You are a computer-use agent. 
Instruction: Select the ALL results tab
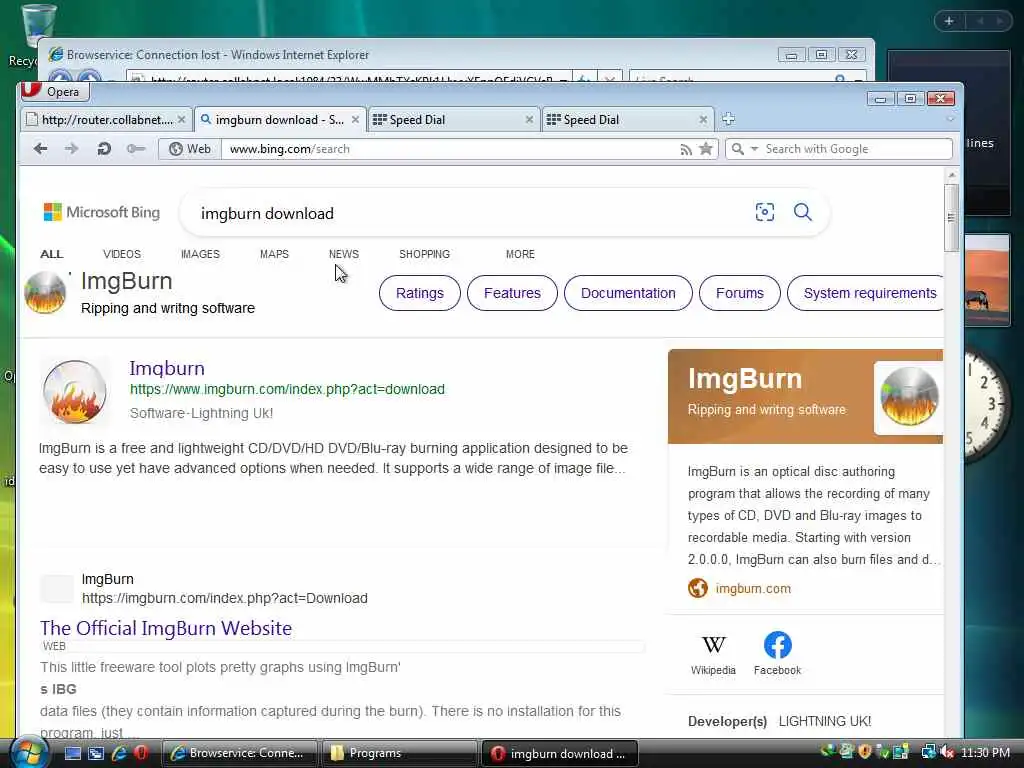[x=52, y=254]
